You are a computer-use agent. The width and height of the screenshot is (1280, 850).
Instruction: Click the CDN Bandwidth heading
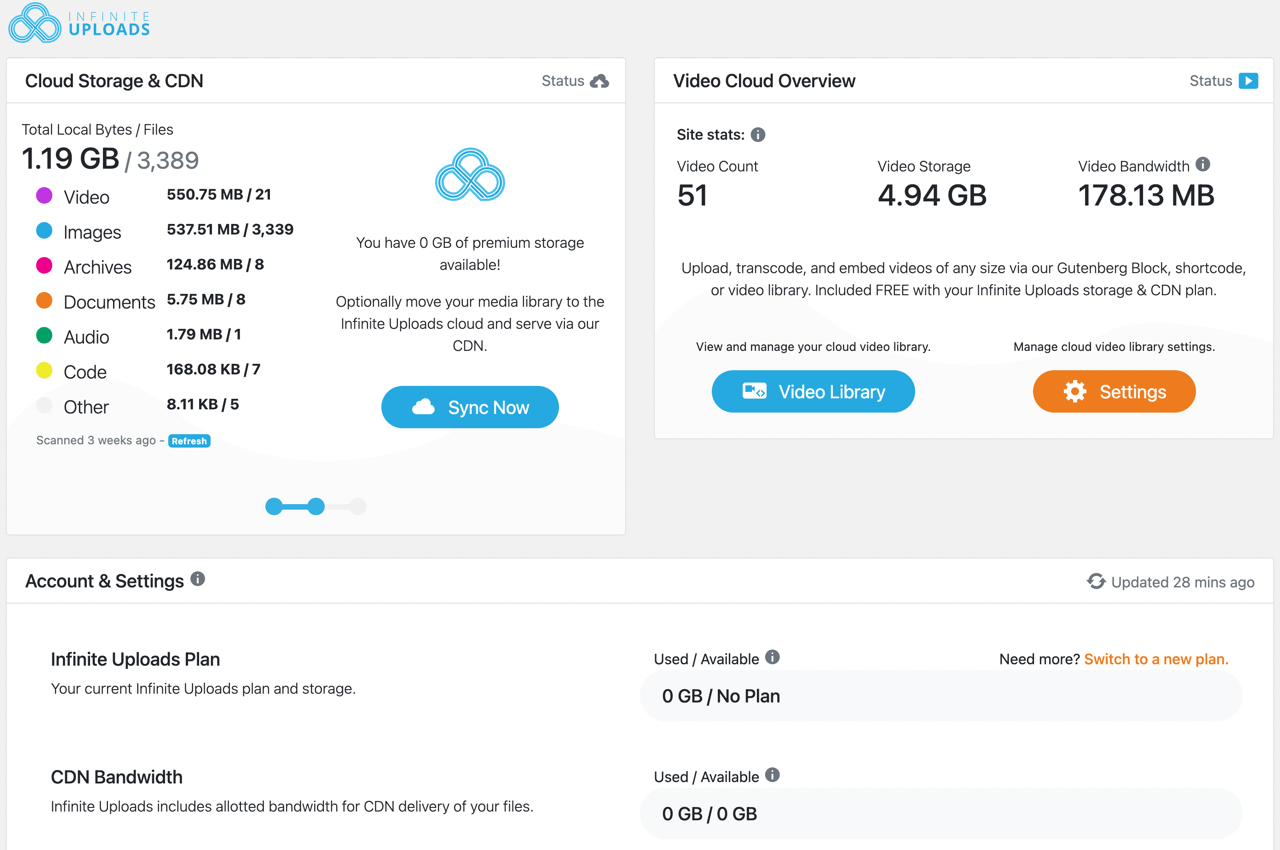pos(117,777)
